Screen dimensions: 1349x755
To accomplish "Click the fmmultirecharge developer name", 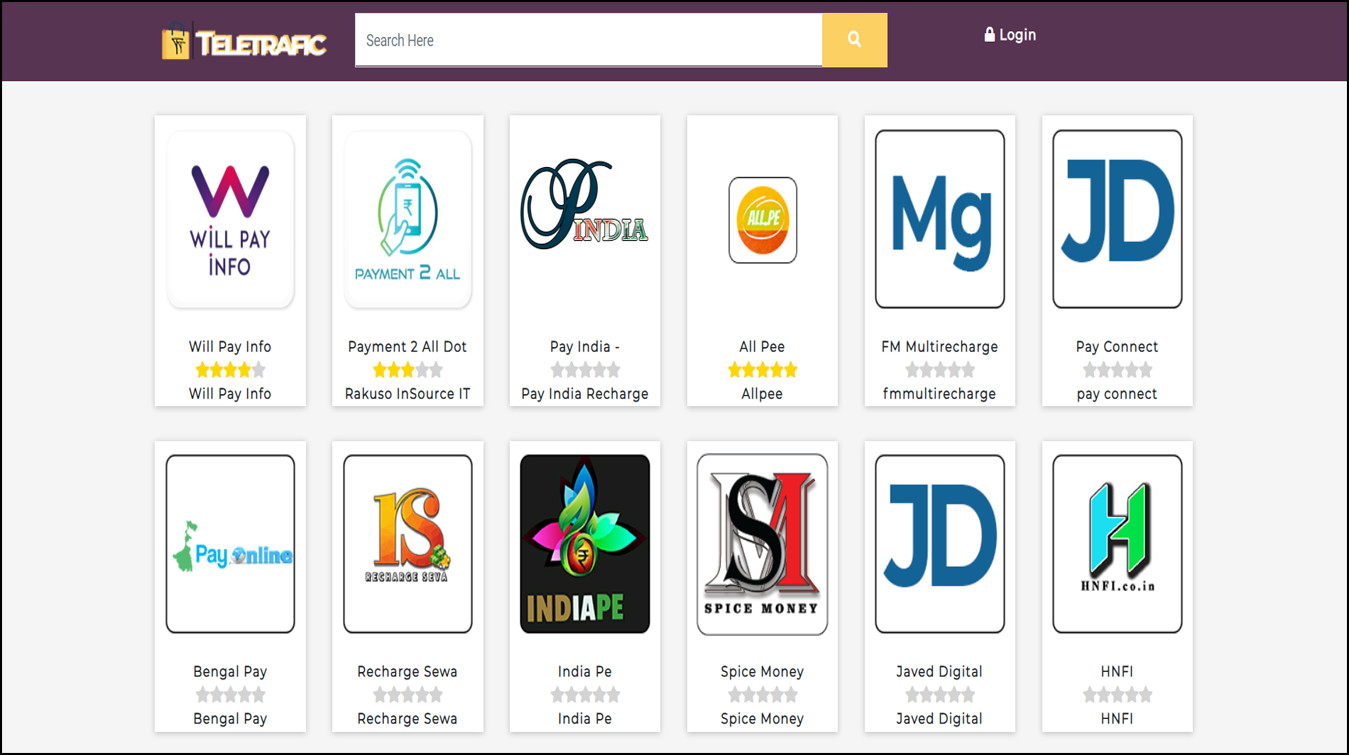I will pyautogui.click(x=939, y=394).
